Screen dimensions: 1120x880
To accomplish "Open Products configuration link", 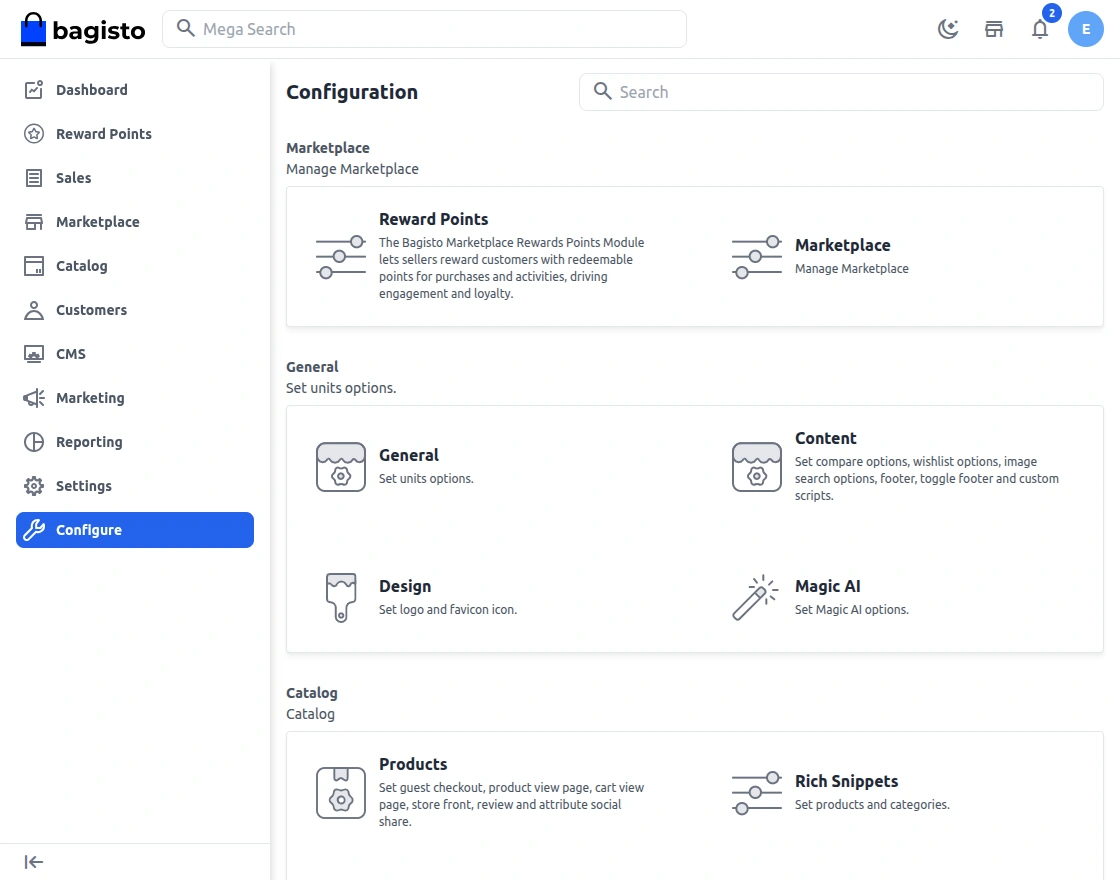I will (x=413, y=764).
